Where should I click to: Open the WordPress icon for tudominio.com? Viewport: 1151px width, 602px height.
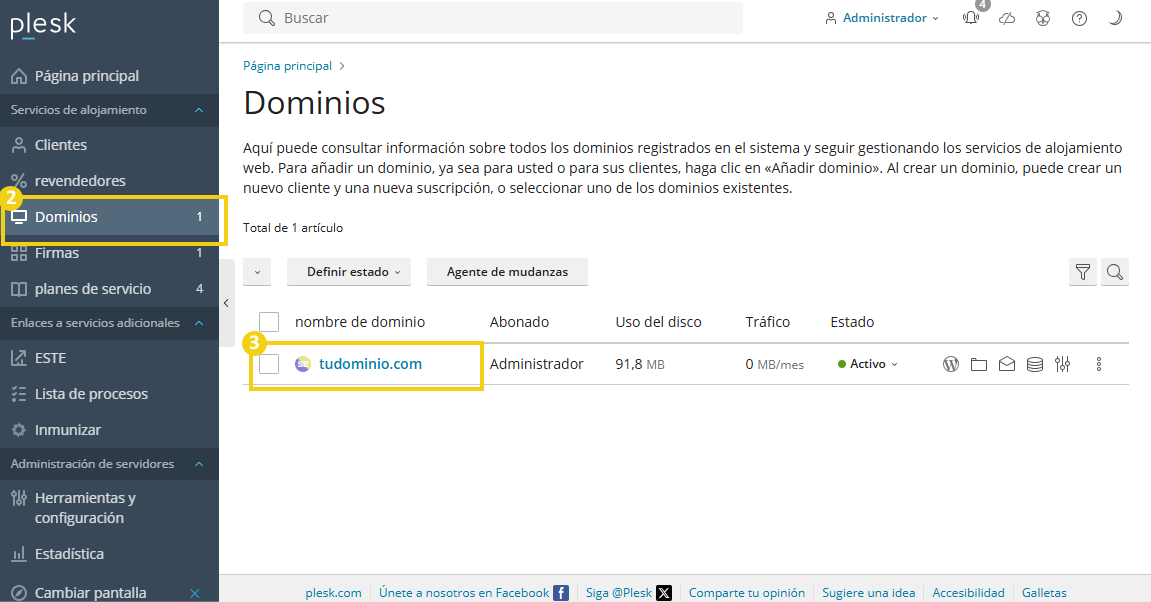pos(950,364)
